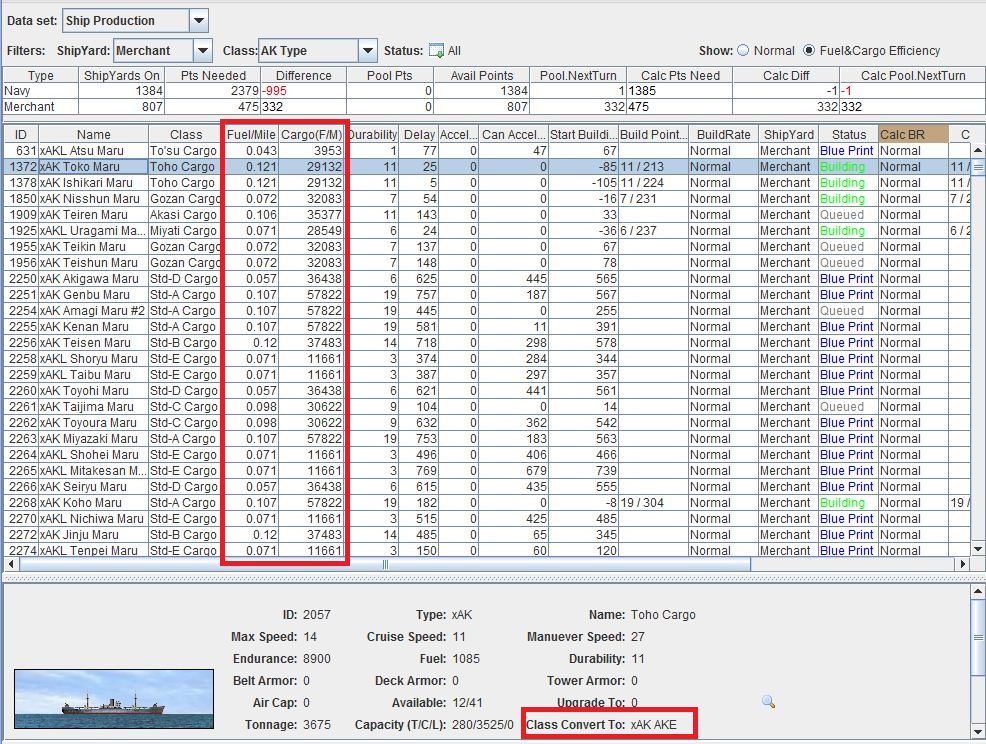Select the Fuel&Cargo Efficiency radio button
The height and width of the screenshot is (744, 986).
[x=809, y=50]
